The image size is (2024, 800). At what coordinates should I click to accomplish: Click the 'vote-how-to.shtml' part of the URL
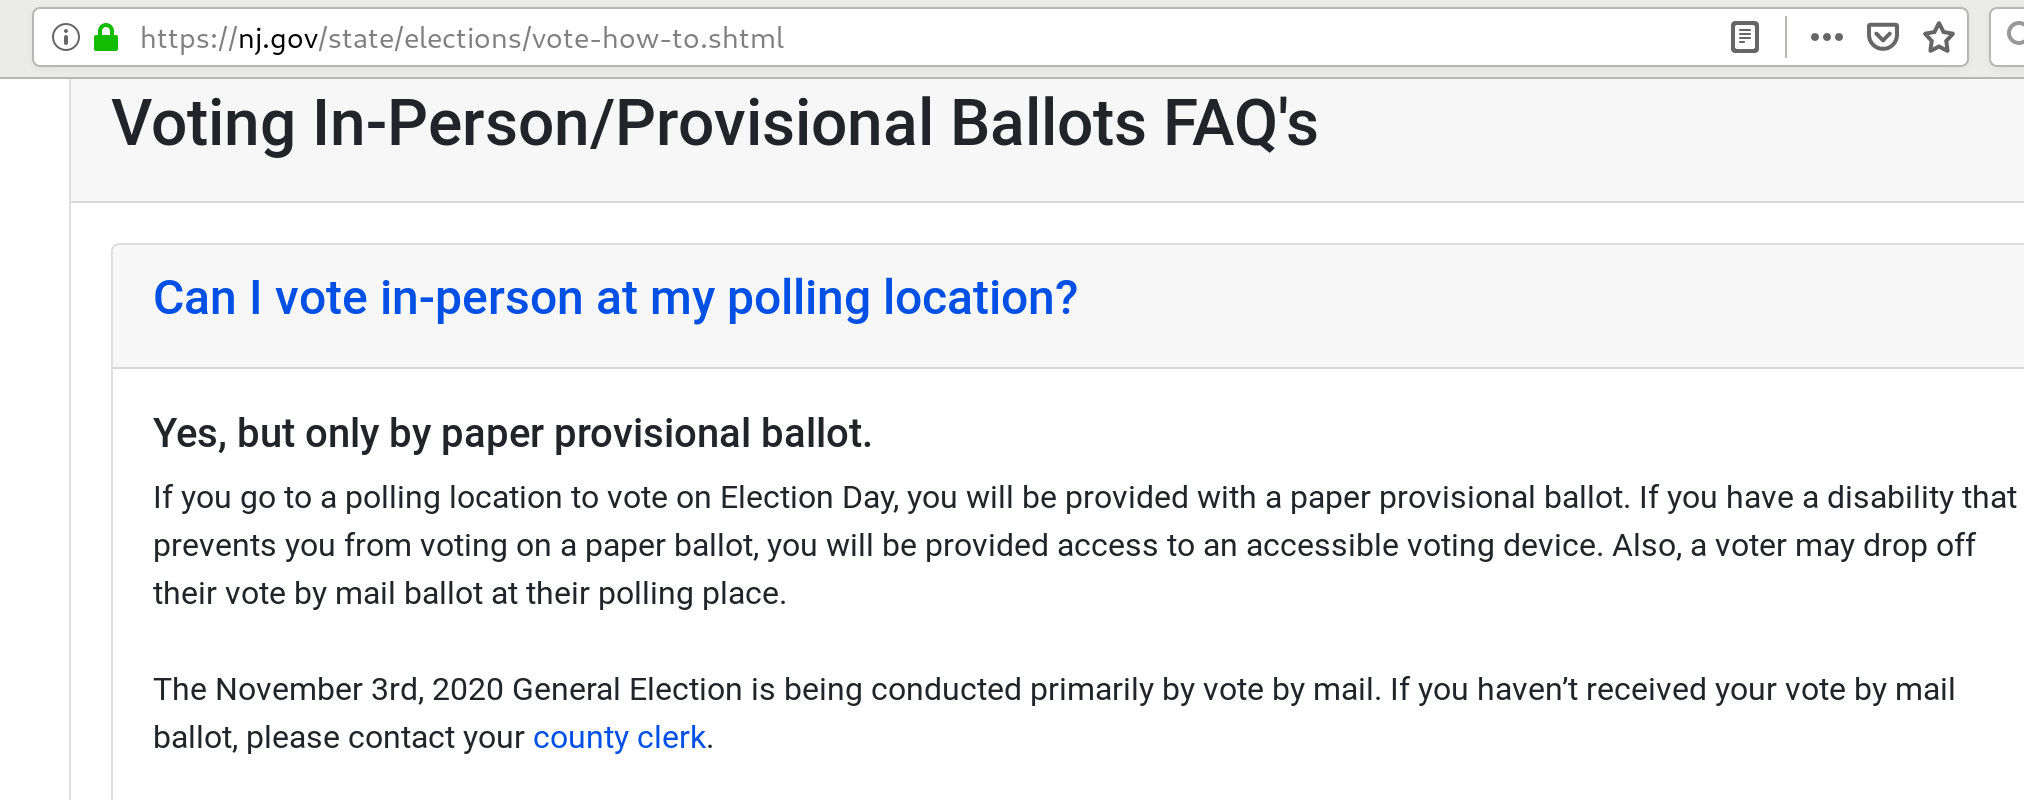click(658, 38)
